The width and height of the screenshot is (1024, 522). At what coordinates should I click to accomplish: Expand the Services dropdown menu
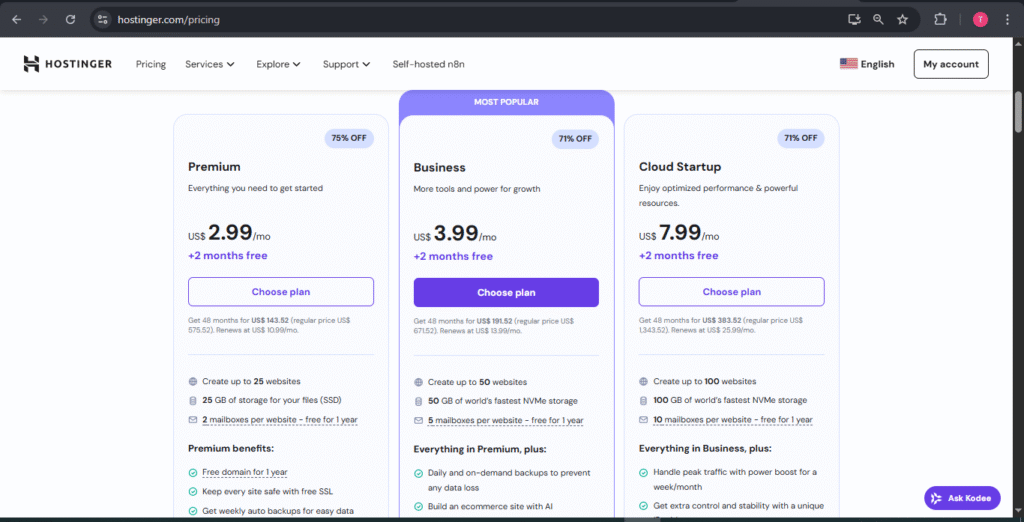pyautogui.click(x=210, y=64)
